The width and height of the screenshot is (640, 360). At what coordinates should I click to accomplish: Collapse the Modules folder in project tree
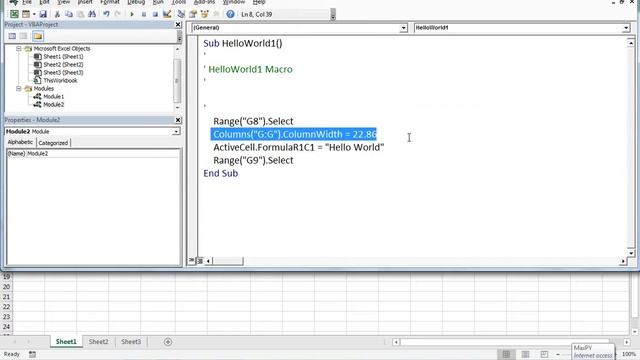point(19,89)
